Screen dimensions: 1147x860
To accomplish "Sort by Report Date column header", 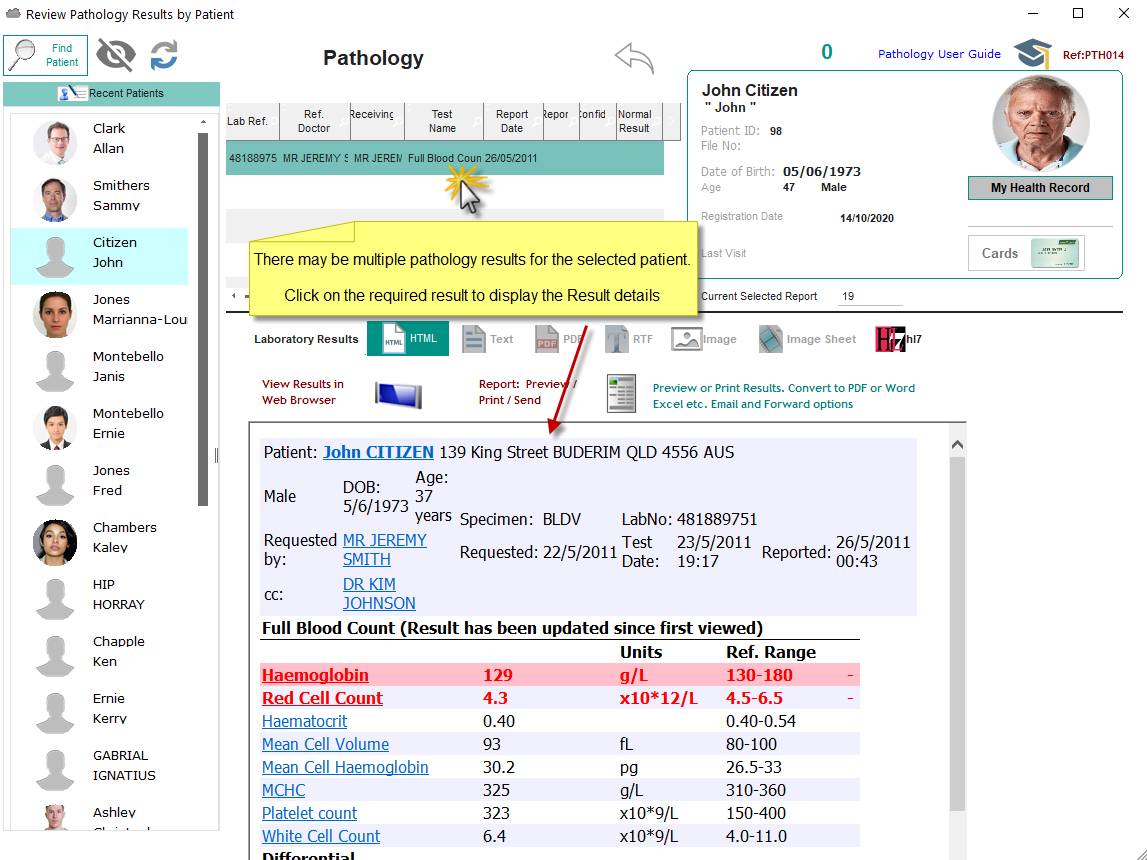I will point(513,121).
